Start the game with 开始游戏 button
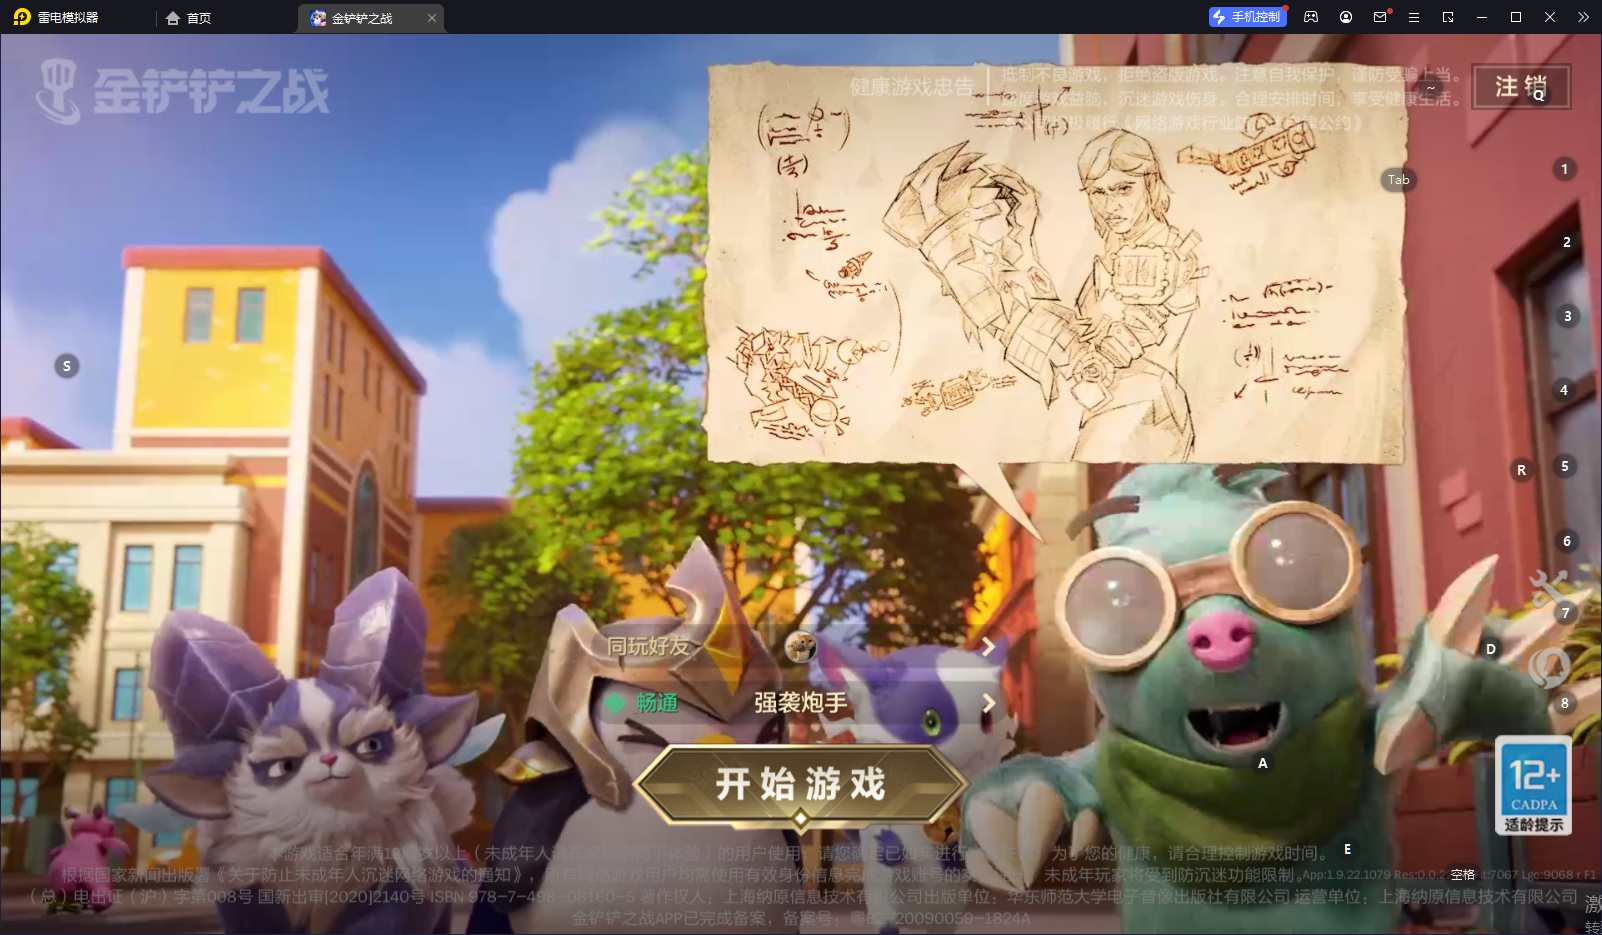 pyautogui.click(x=800, y=785)
